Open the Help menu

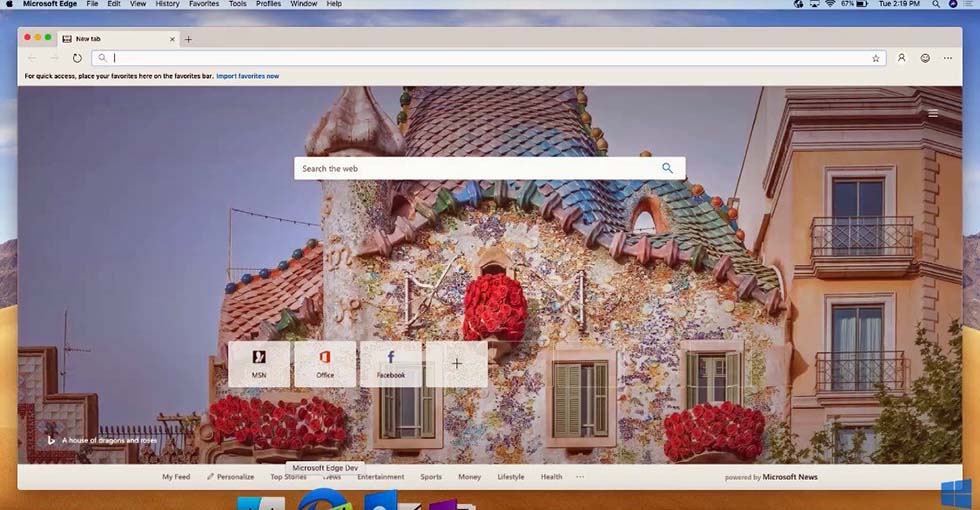pyautogui.click(x=334, y=4)
